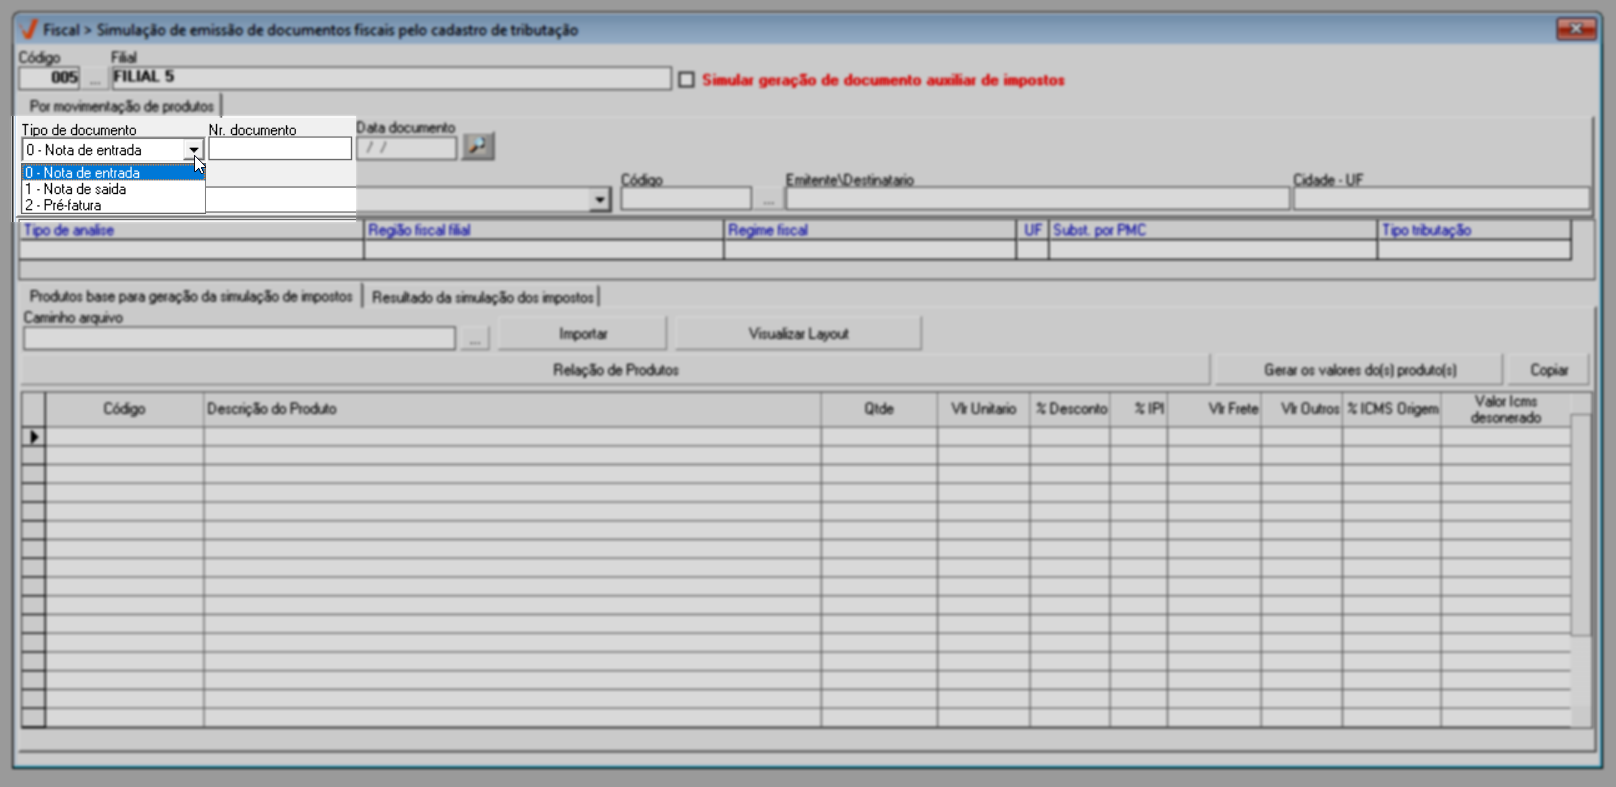Image resolution: width=1616 pixels, height=787 pixels.
Task: Switch to 'Produtos base para geração' tab
Action: 190,296
